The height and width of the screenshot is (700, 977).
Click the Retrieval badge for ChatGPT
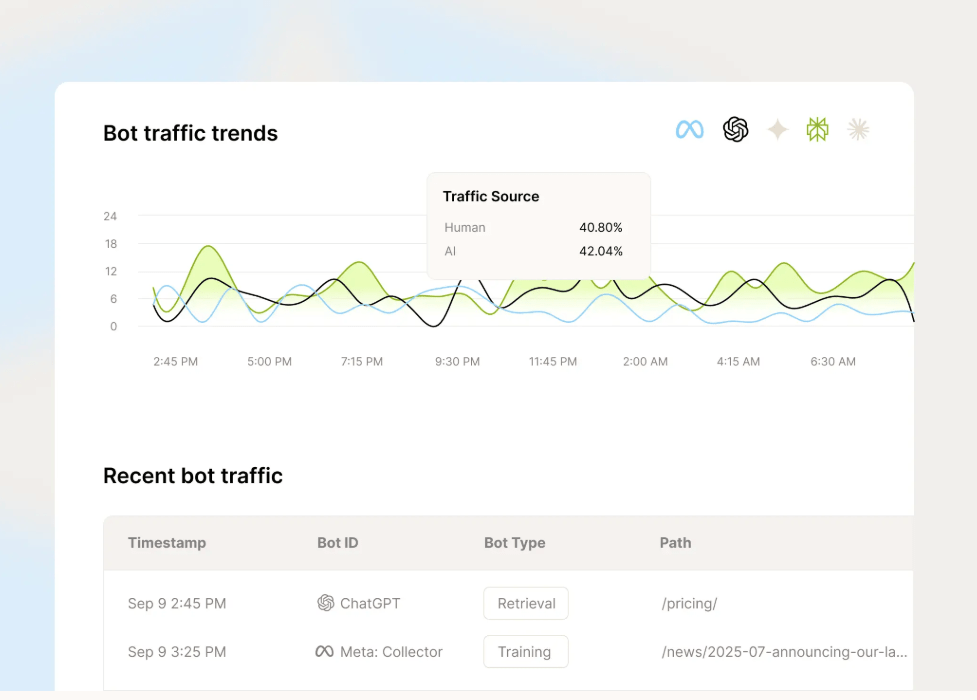[x=525, y=603]
